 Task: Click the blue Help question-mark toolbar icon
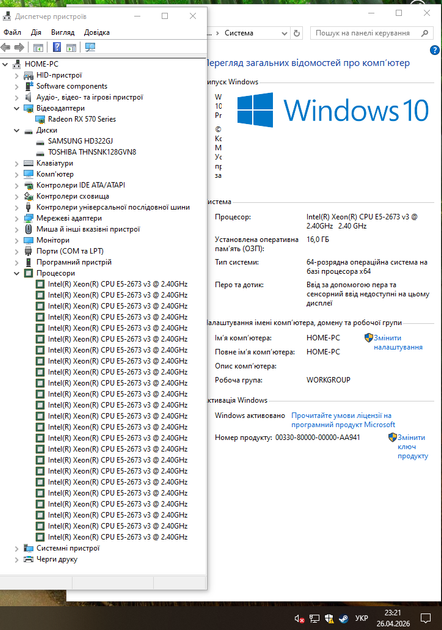point(57,47)
